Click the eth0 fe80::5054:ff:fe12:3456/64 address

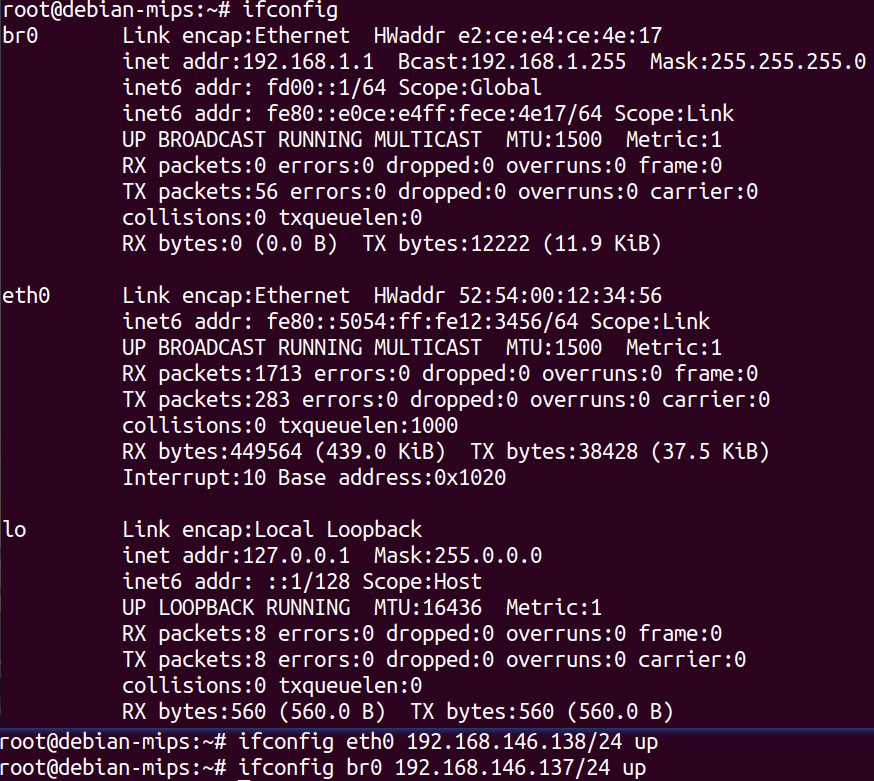coord(422,322)
